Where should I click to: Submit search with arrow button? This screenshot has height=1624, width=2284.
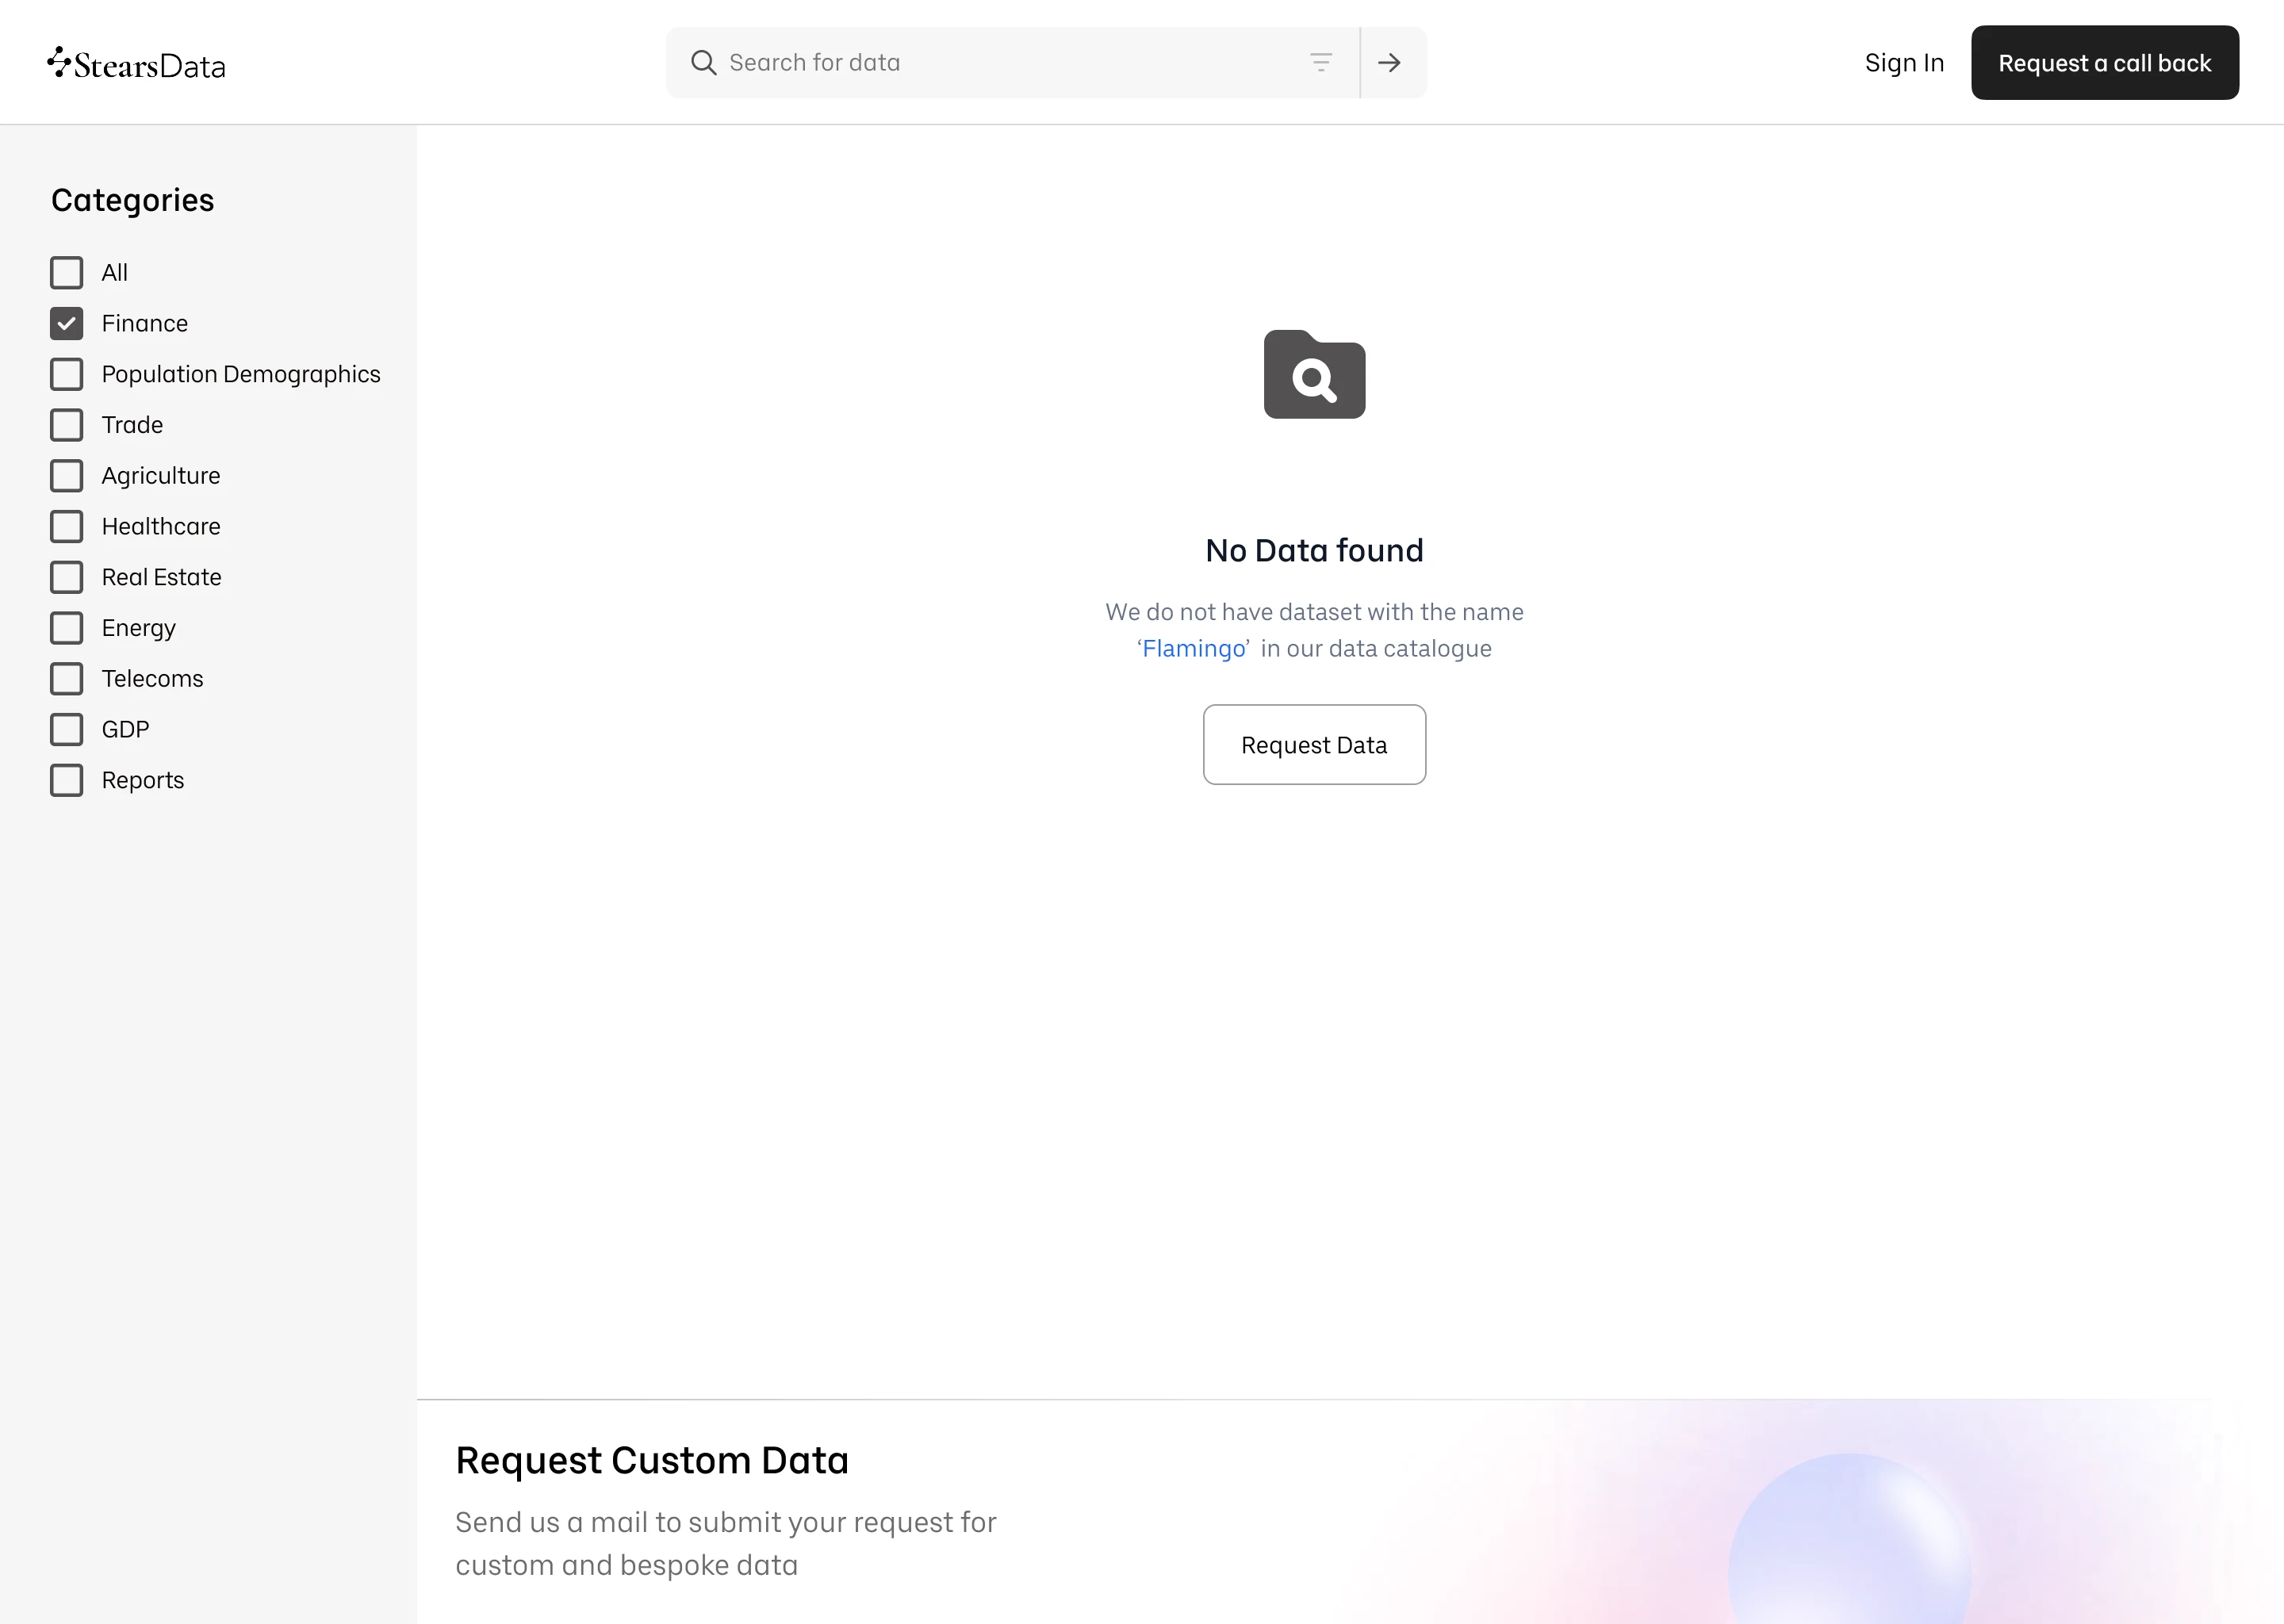[x=1389, y=63]
